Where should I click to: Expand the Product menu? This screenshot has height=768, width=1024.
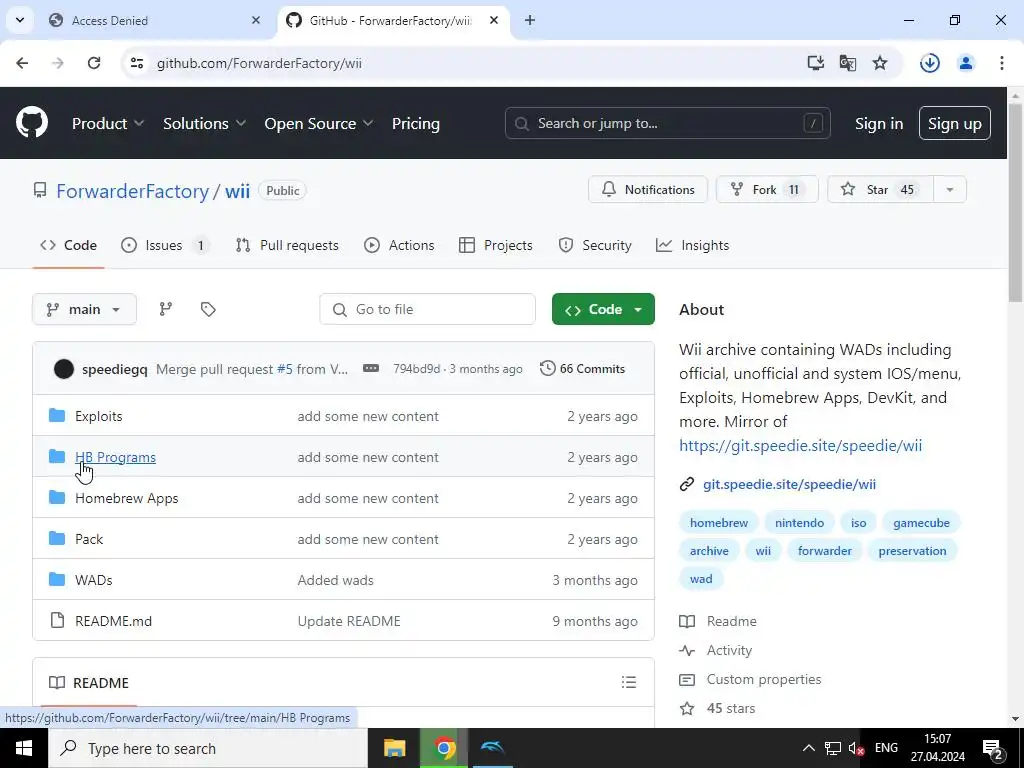(x=108, y=123)
